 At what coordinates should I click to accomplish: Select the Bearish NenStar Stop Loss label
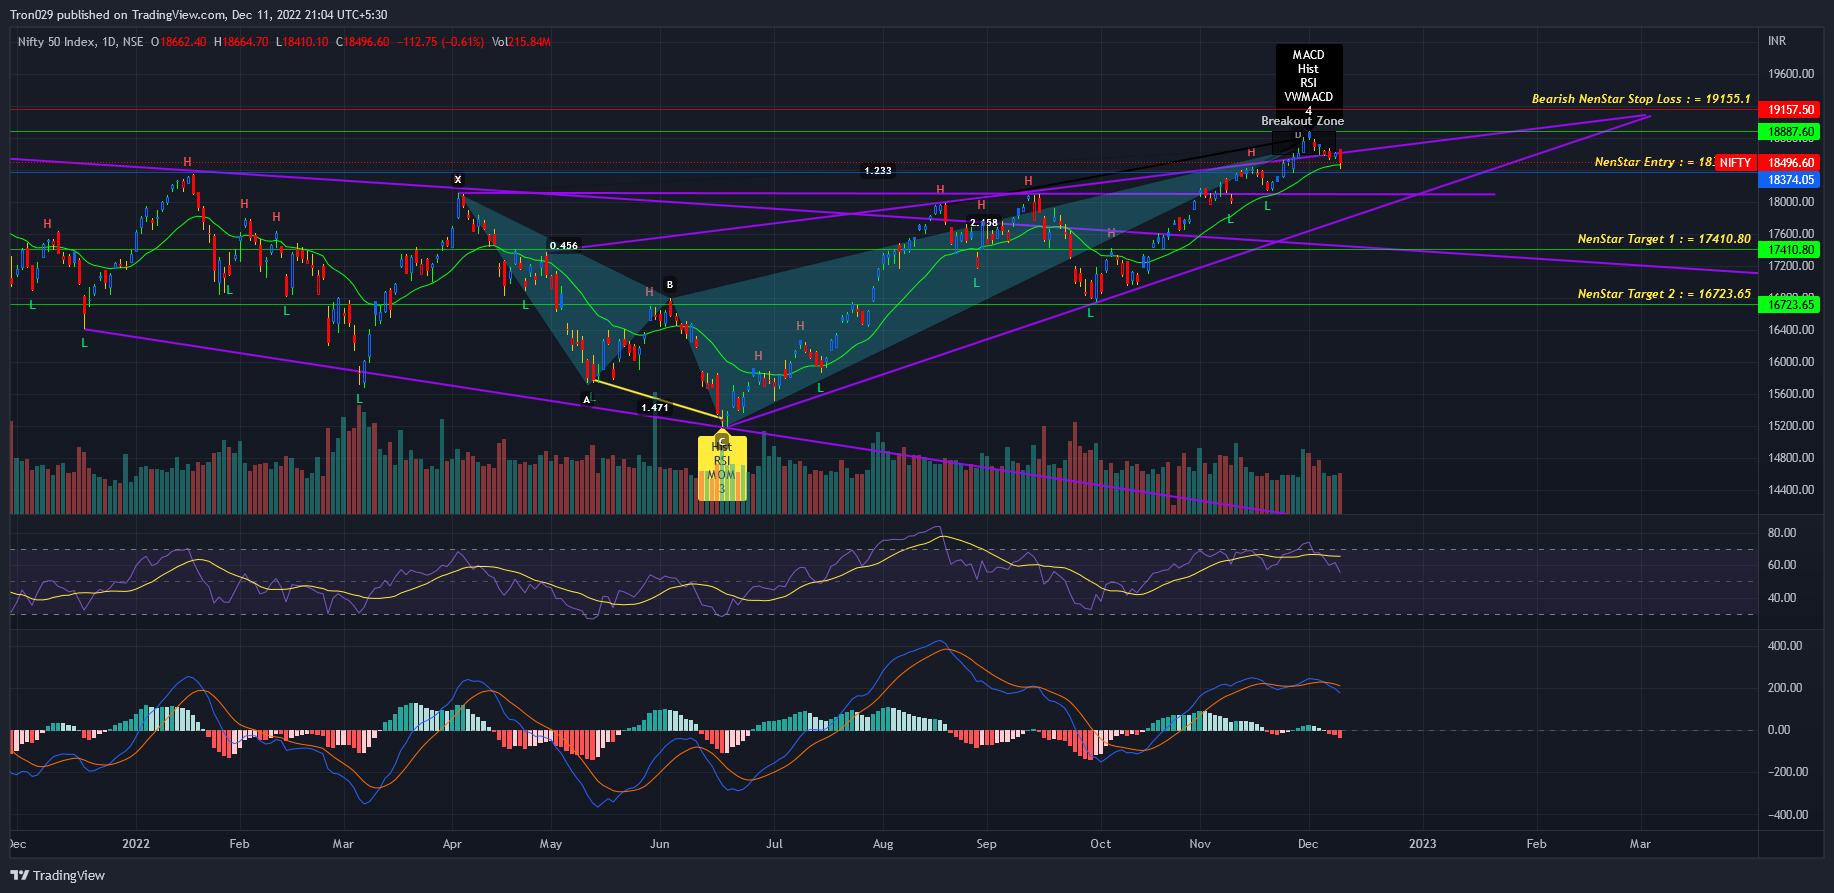coord(1641,99)
